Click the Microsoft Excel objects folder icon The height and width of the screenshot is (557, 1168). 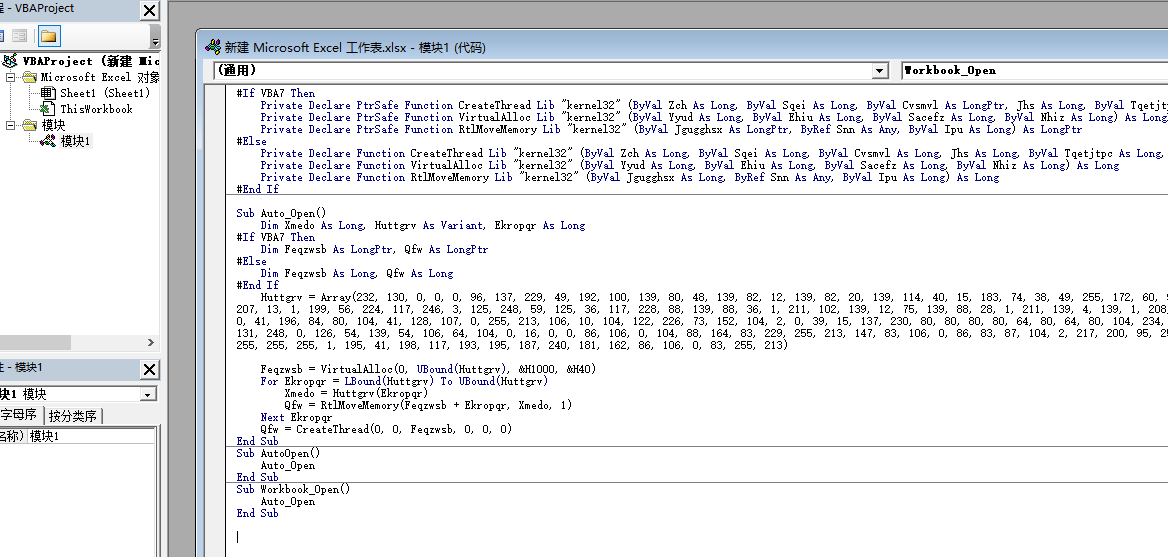point(30,77)
